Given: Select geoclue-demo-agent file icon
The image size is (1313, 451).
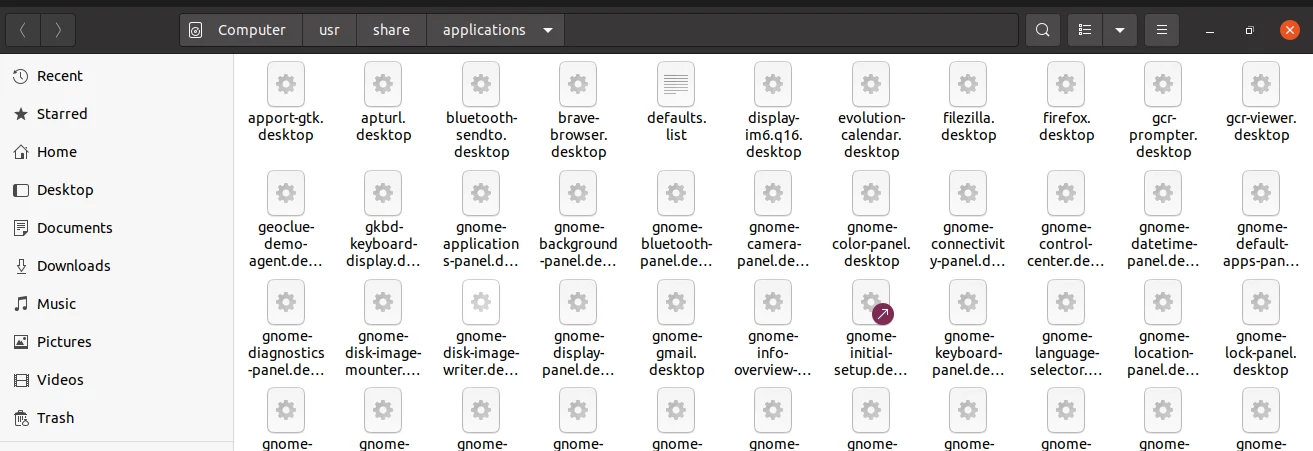Looking at the screenshot, I should [x=286, y=191].
